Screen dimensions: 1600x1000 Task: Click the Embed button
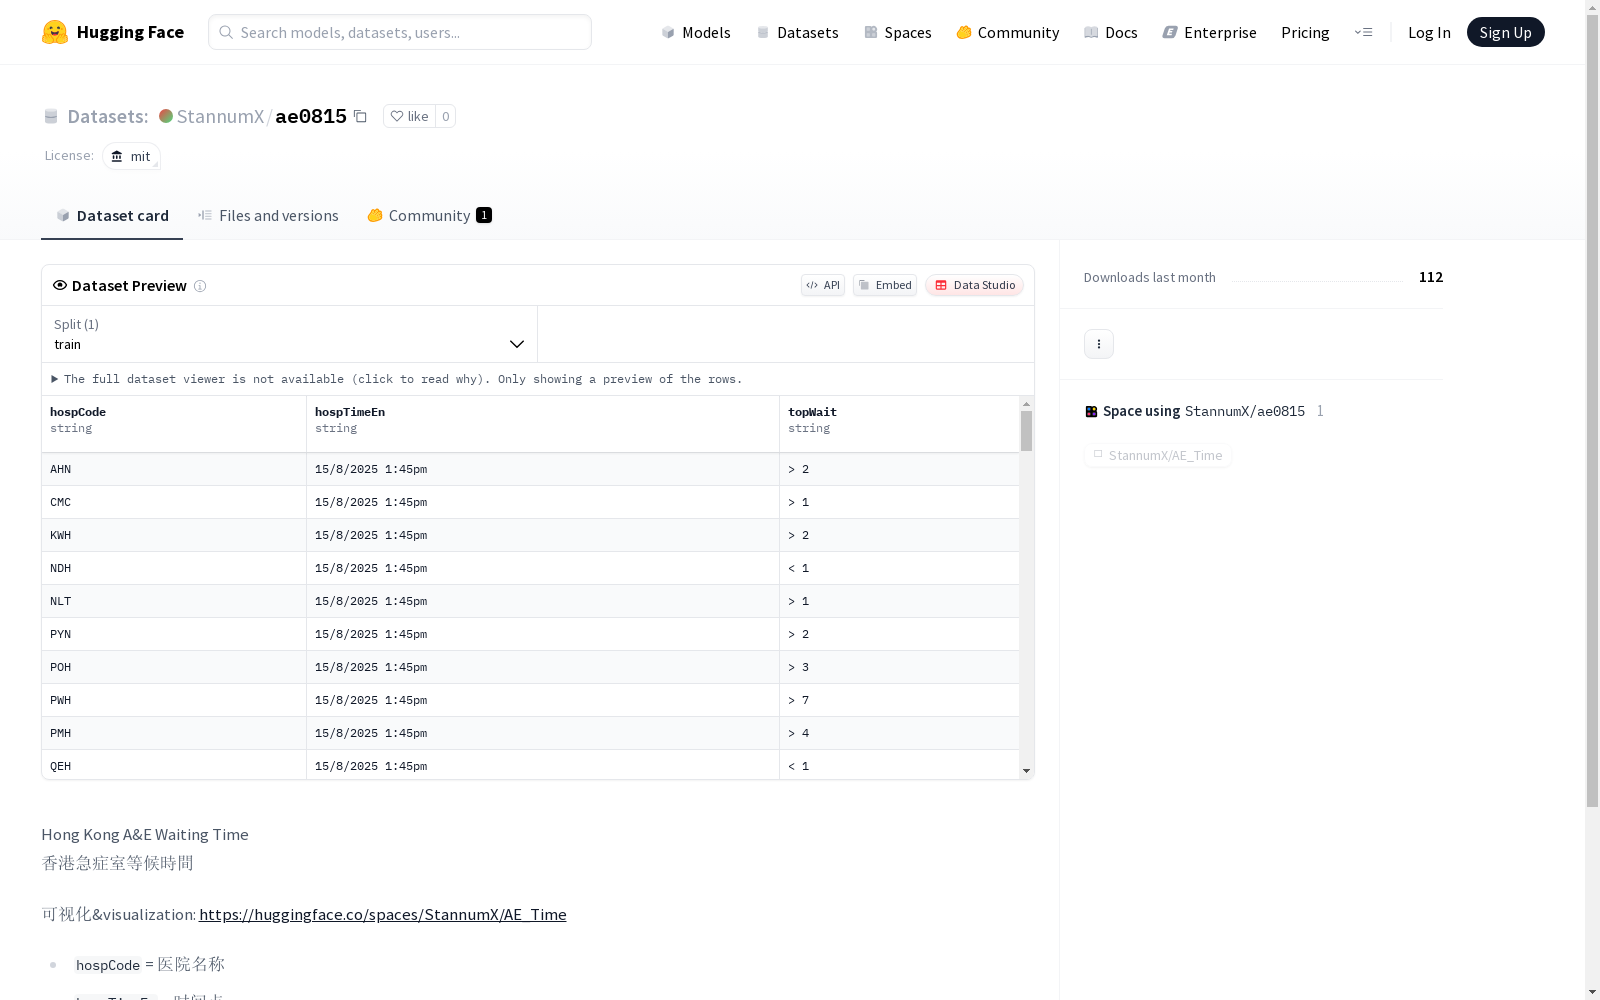[x=885, y=285]
